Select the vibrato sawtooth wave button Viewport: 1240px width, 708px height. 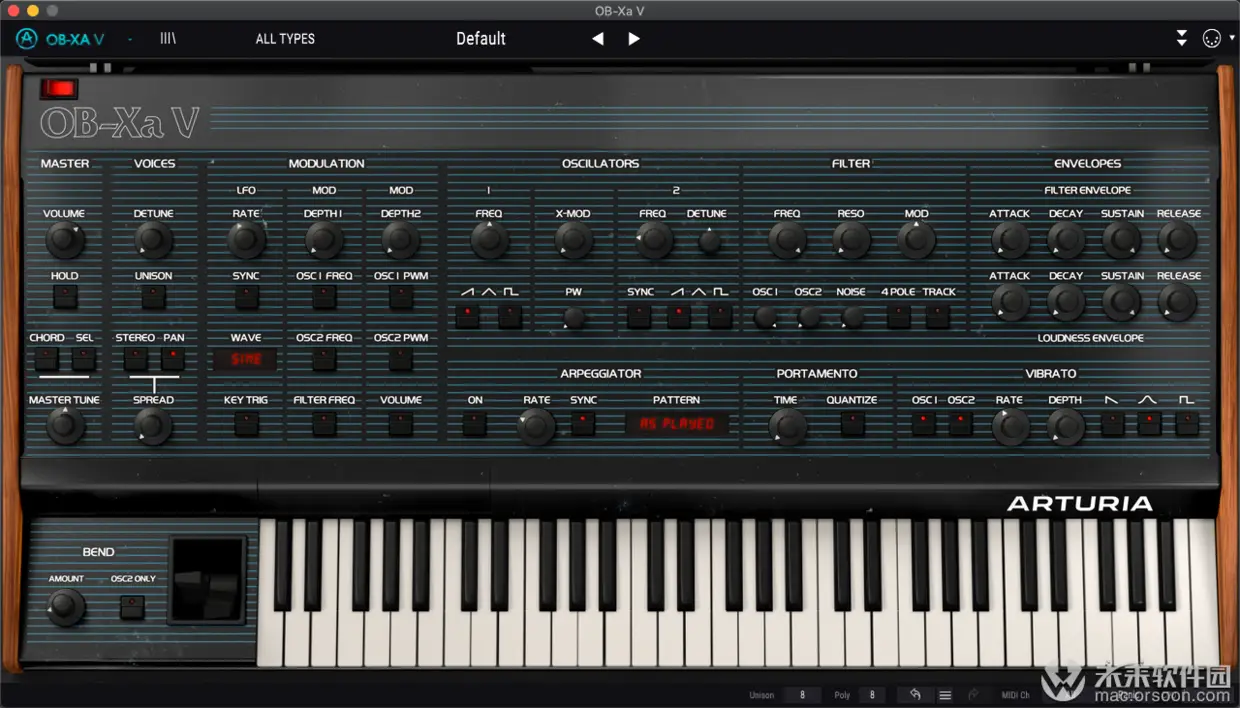pos(1112,424)
